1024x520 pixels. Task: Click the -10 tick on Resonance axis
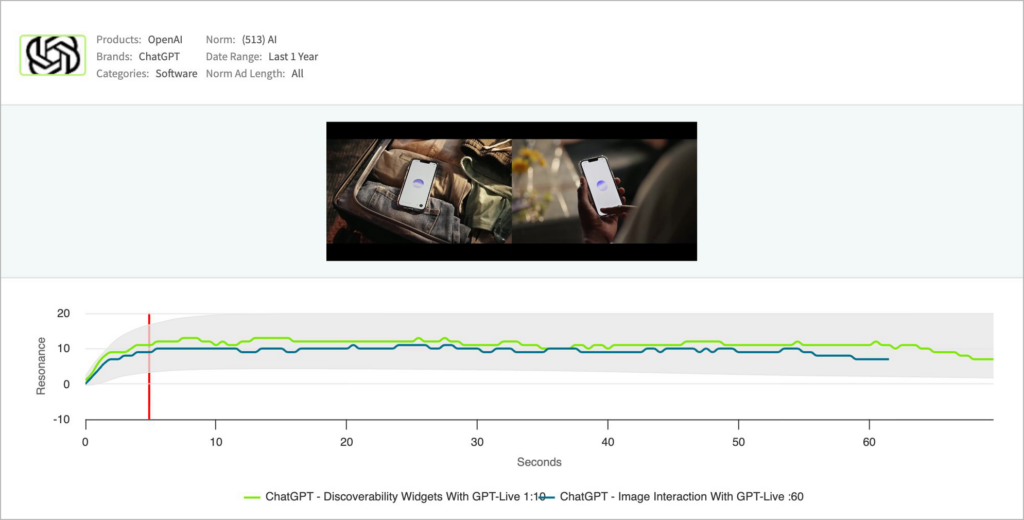click(x=61, y=419)
